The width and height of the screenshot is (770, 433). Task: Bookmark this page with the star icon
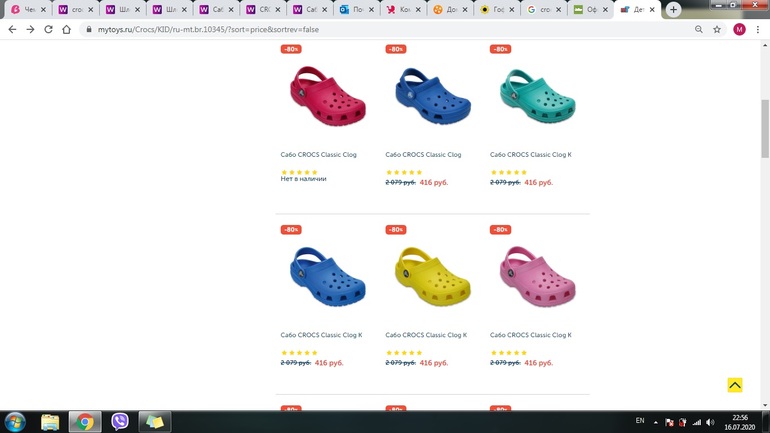tap(717, 30)
